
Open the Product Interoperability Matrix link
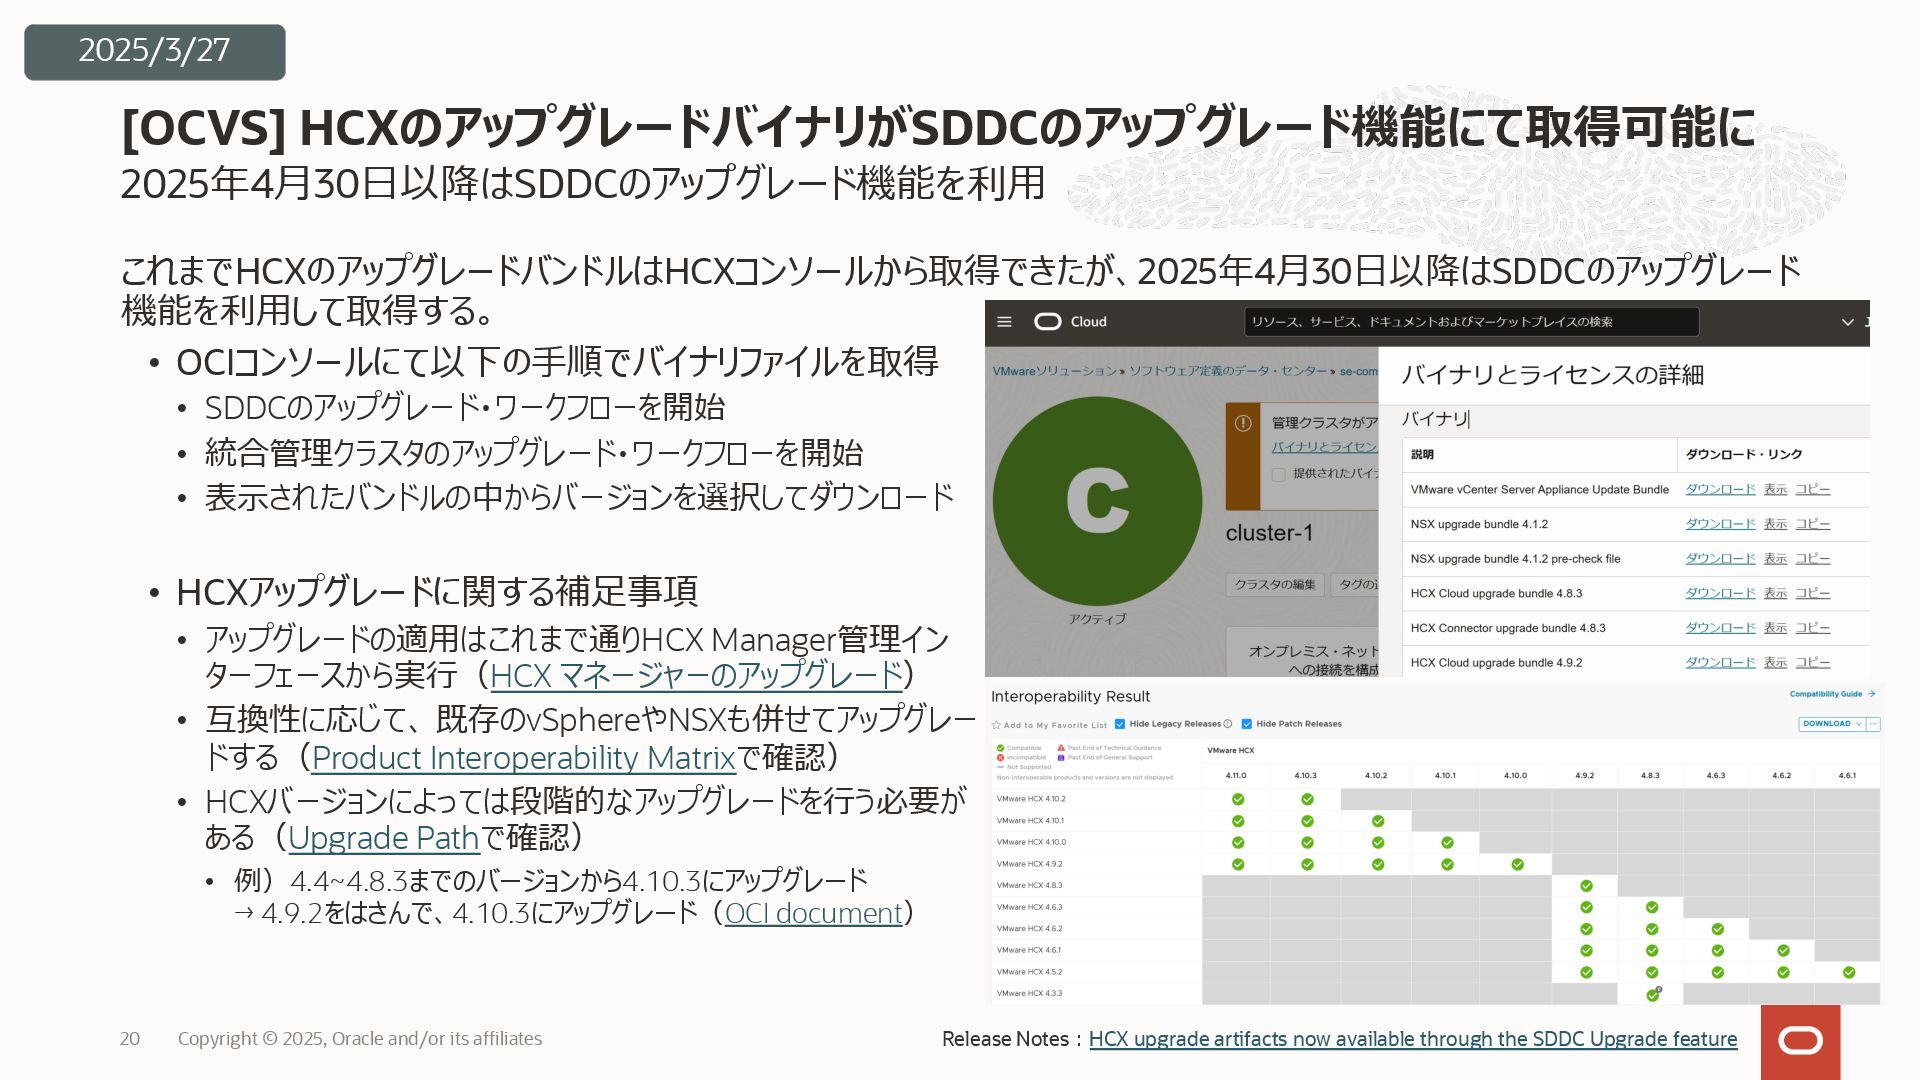click(523, 758)
